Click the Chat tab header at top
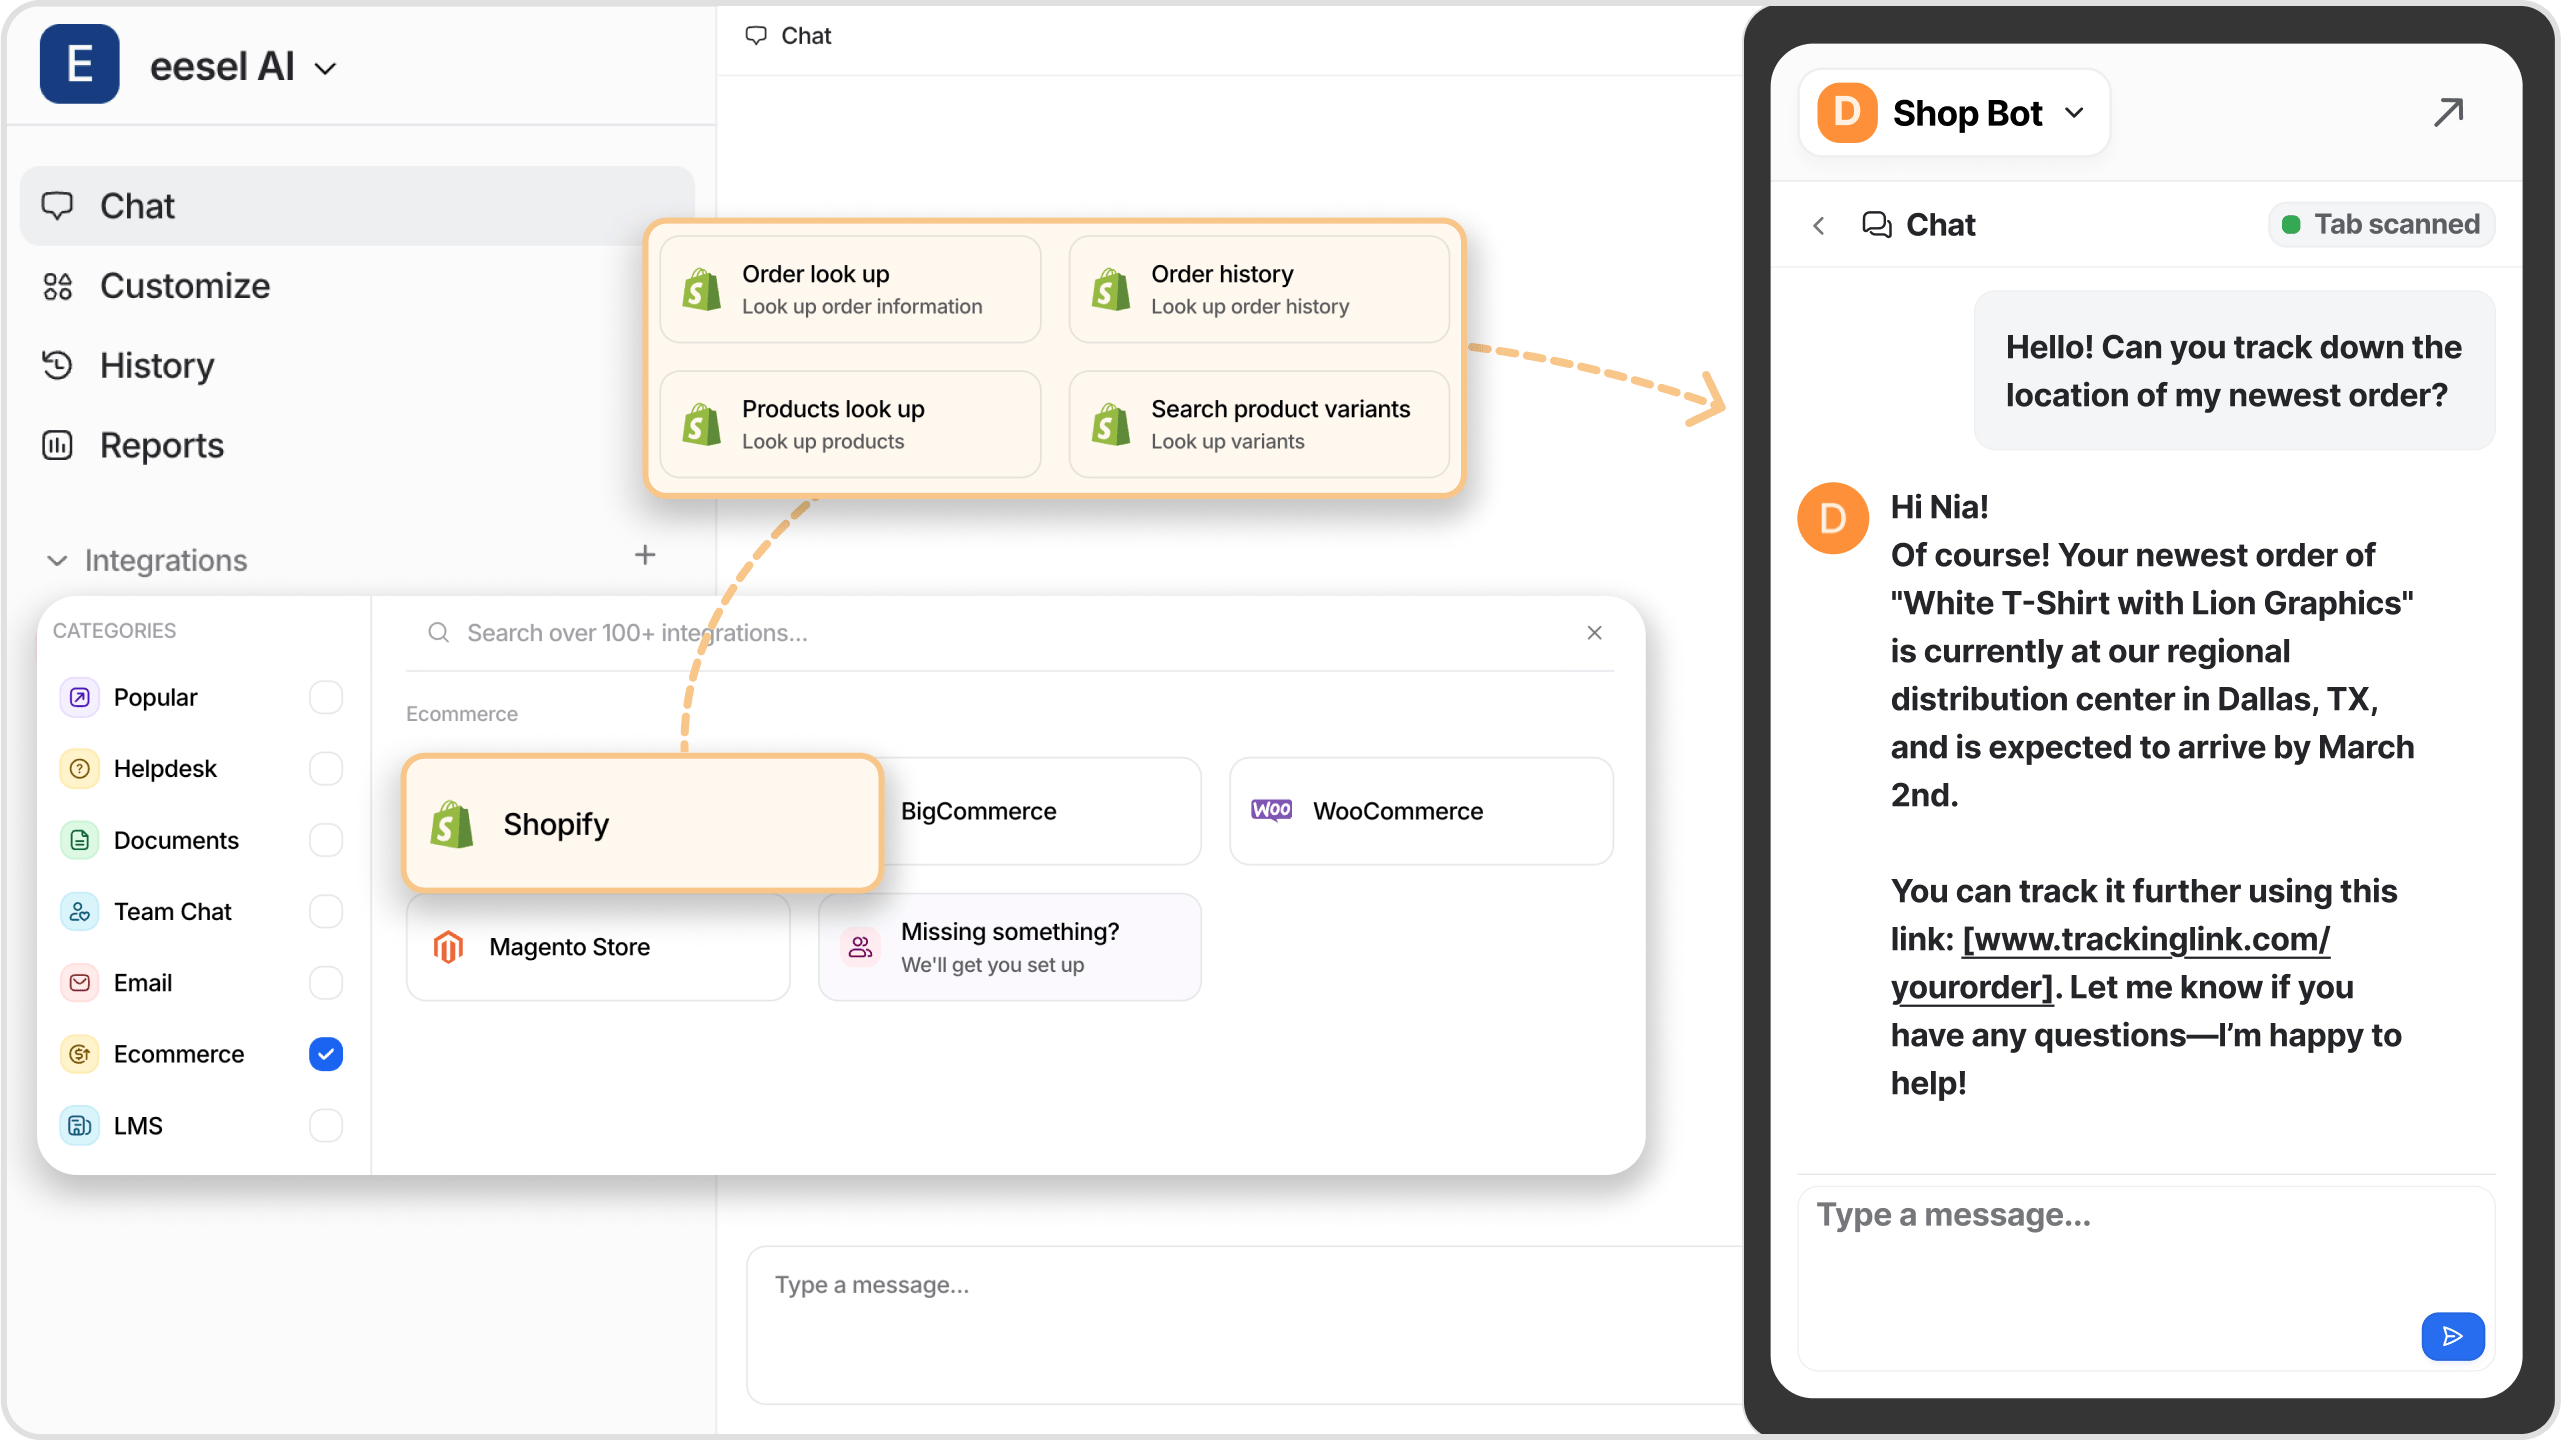 pyautogui.click(x=790, y=36)
